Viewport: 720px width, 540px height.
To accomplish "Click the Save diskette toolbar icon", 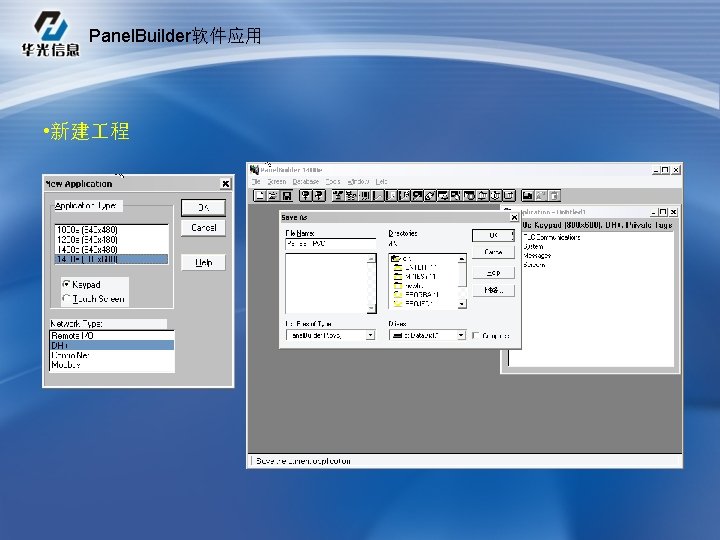I will point(287,196).
